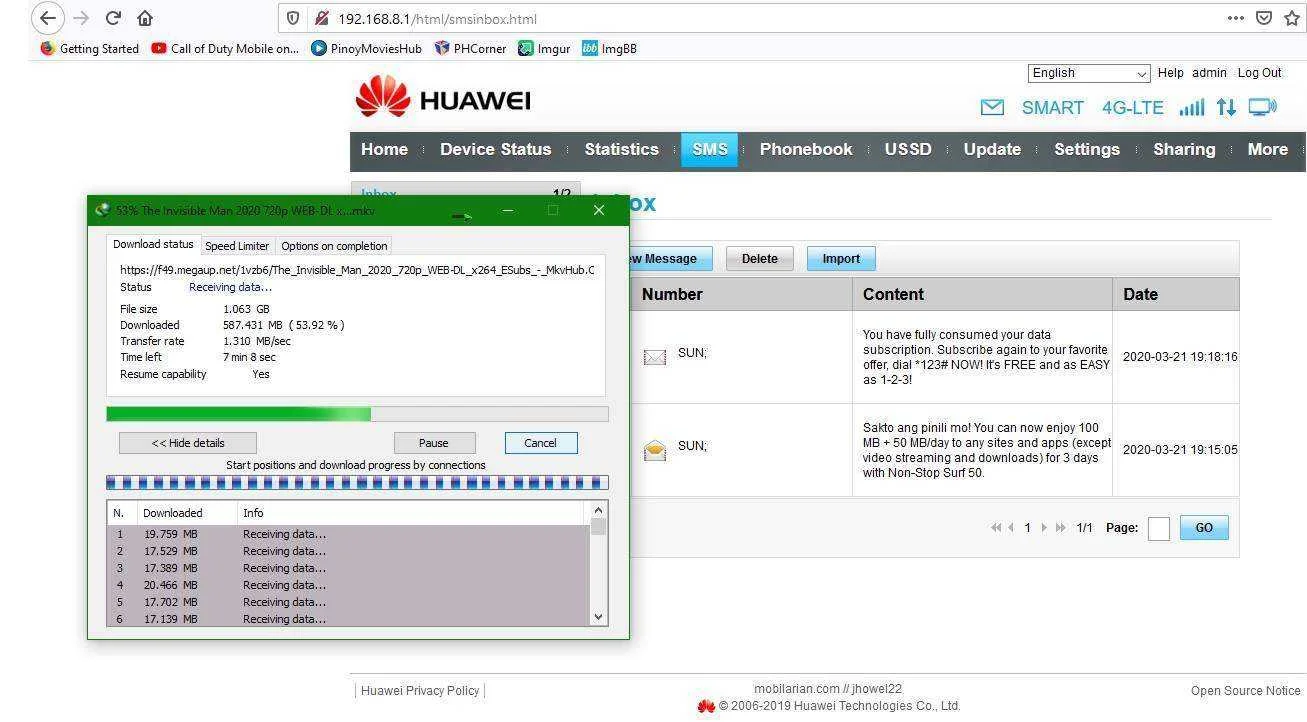The height and width of the screenshot is (722, 1307).
Task: Click the Import button
Action: pyautogui.click(x=841, y=259)
